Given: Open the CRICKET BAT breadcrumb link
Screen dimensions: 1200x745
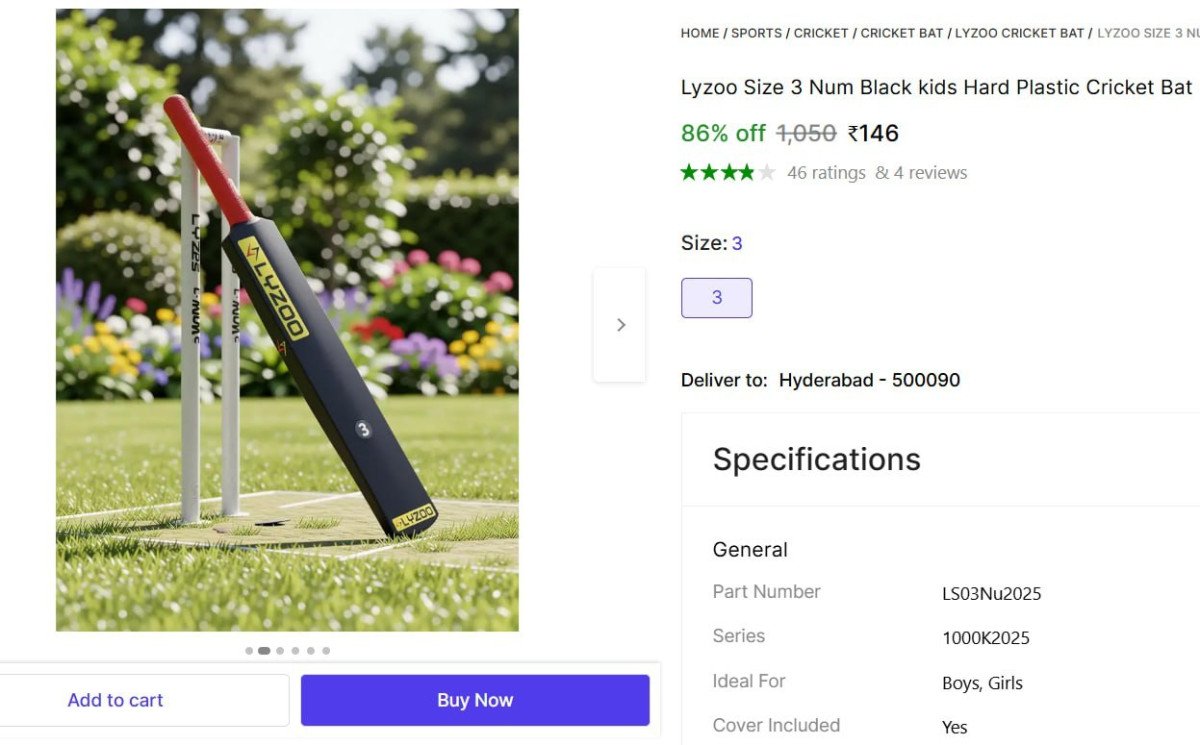Looking at the screenshot, I should coord(901,32).
